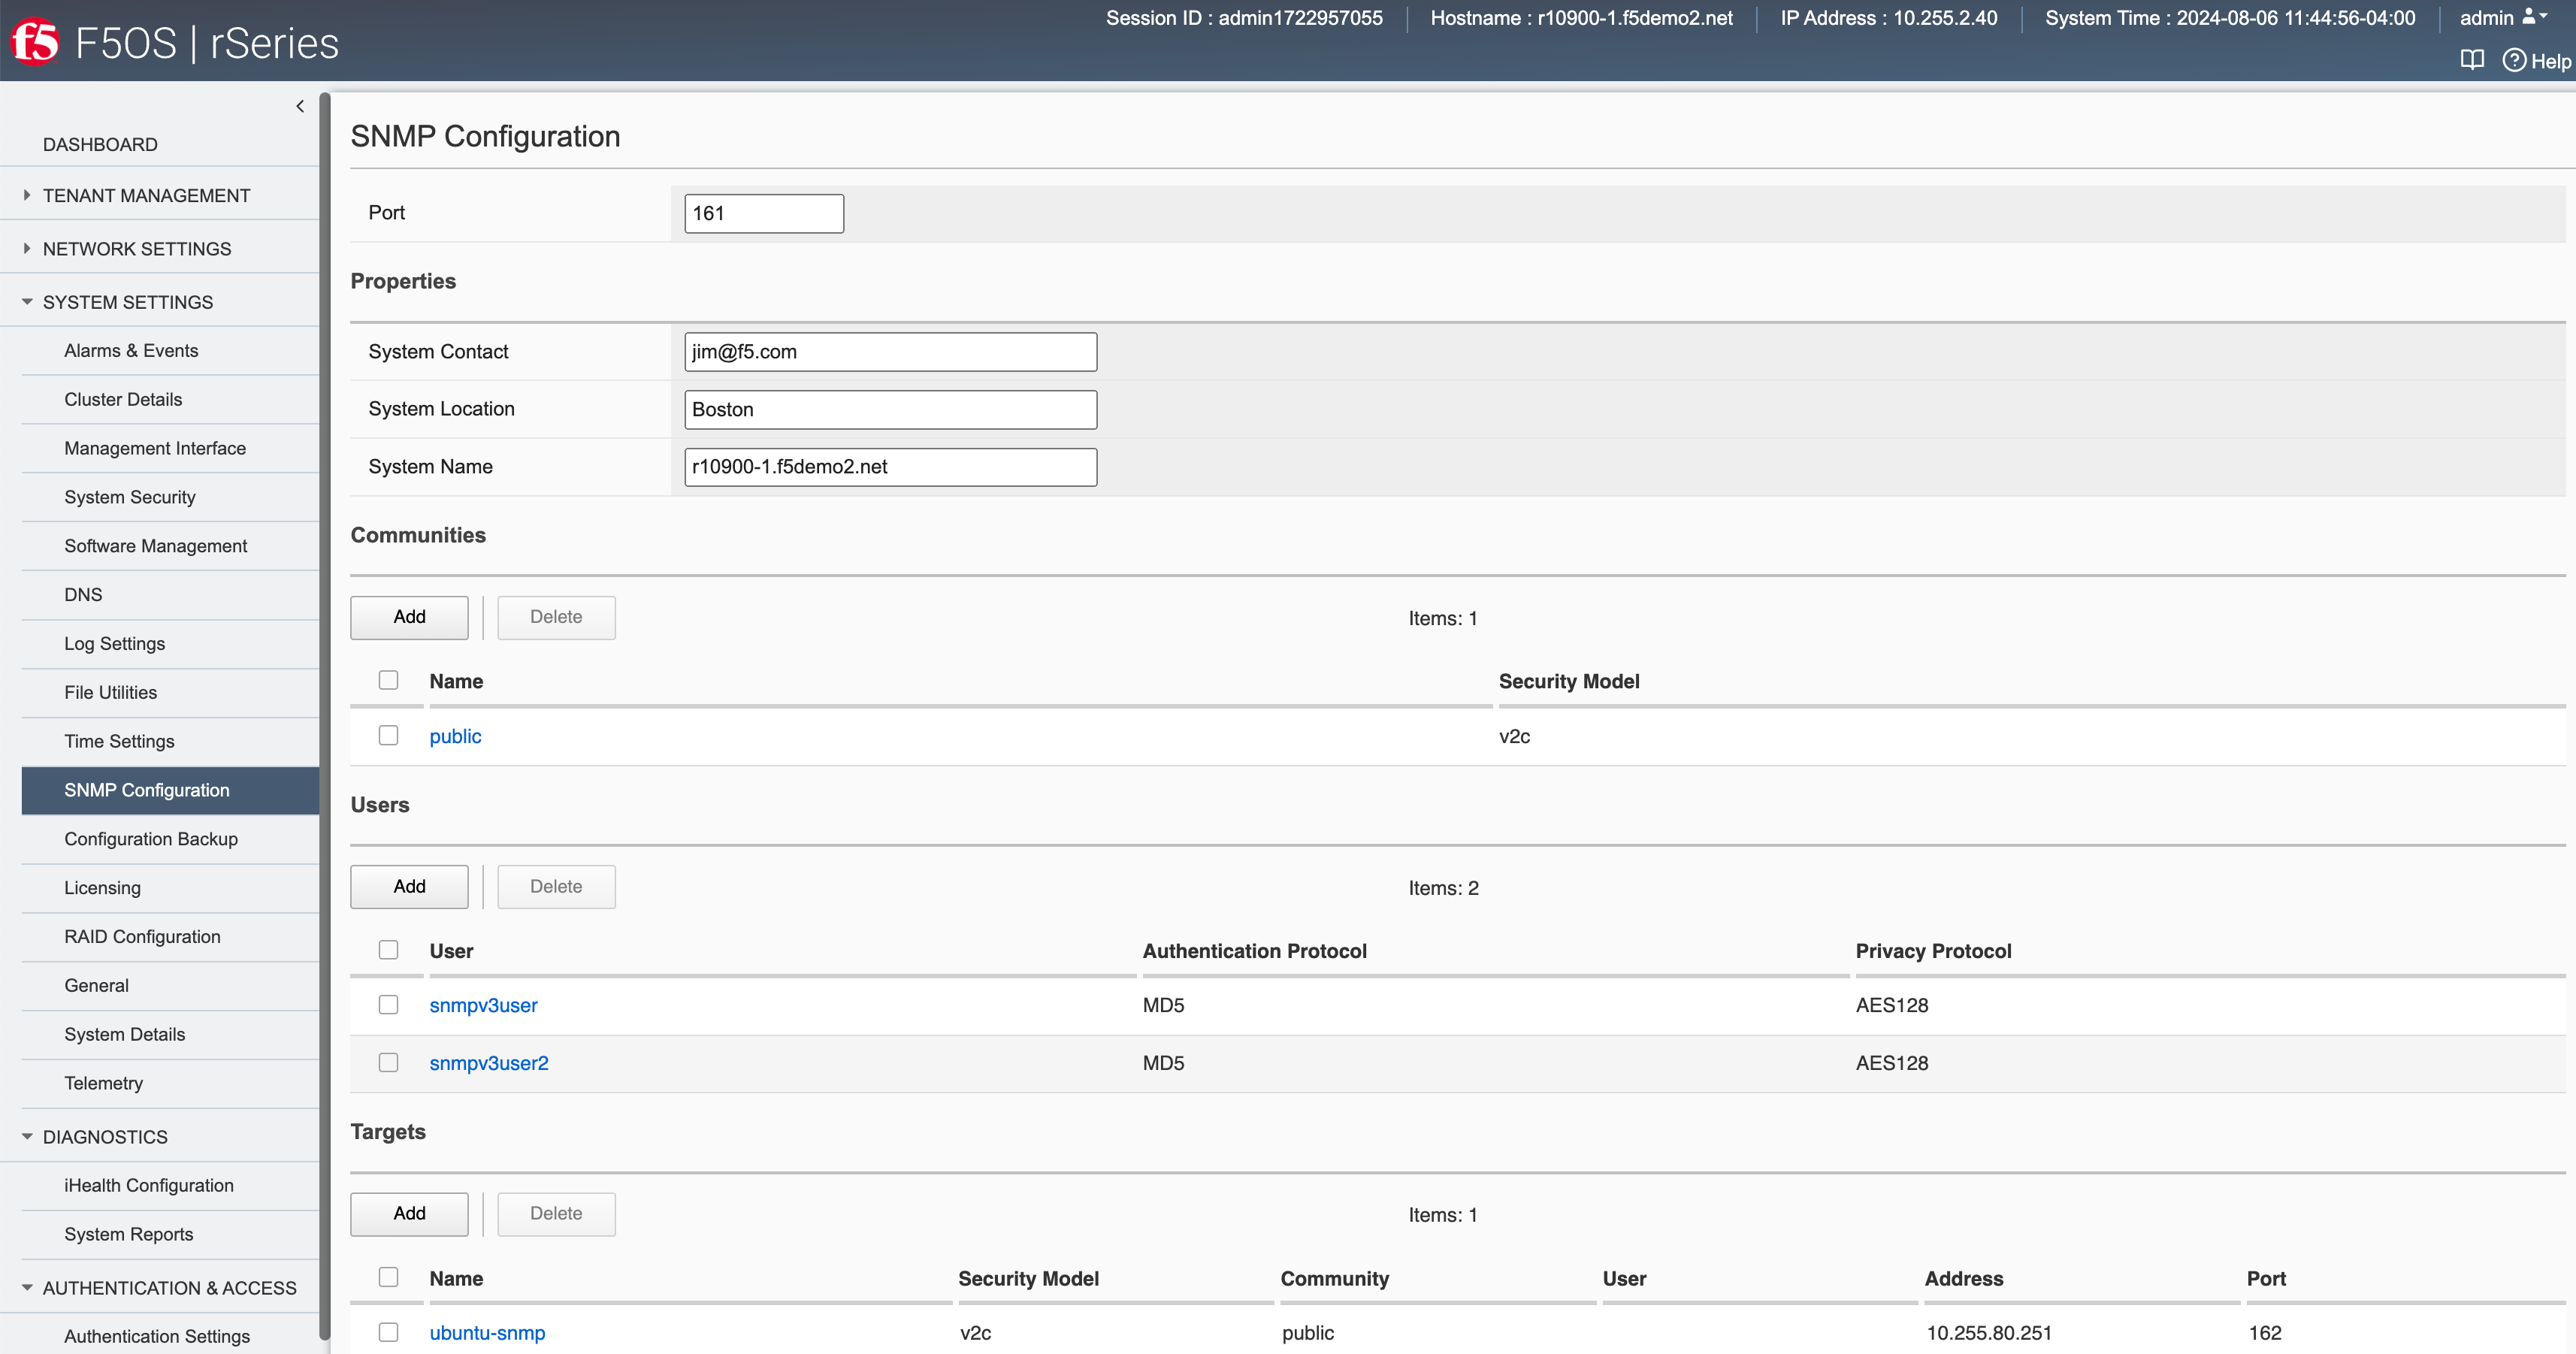2576x1354 pixels.
Task: Open Time Settings page
Action: [x=119, y=742]
